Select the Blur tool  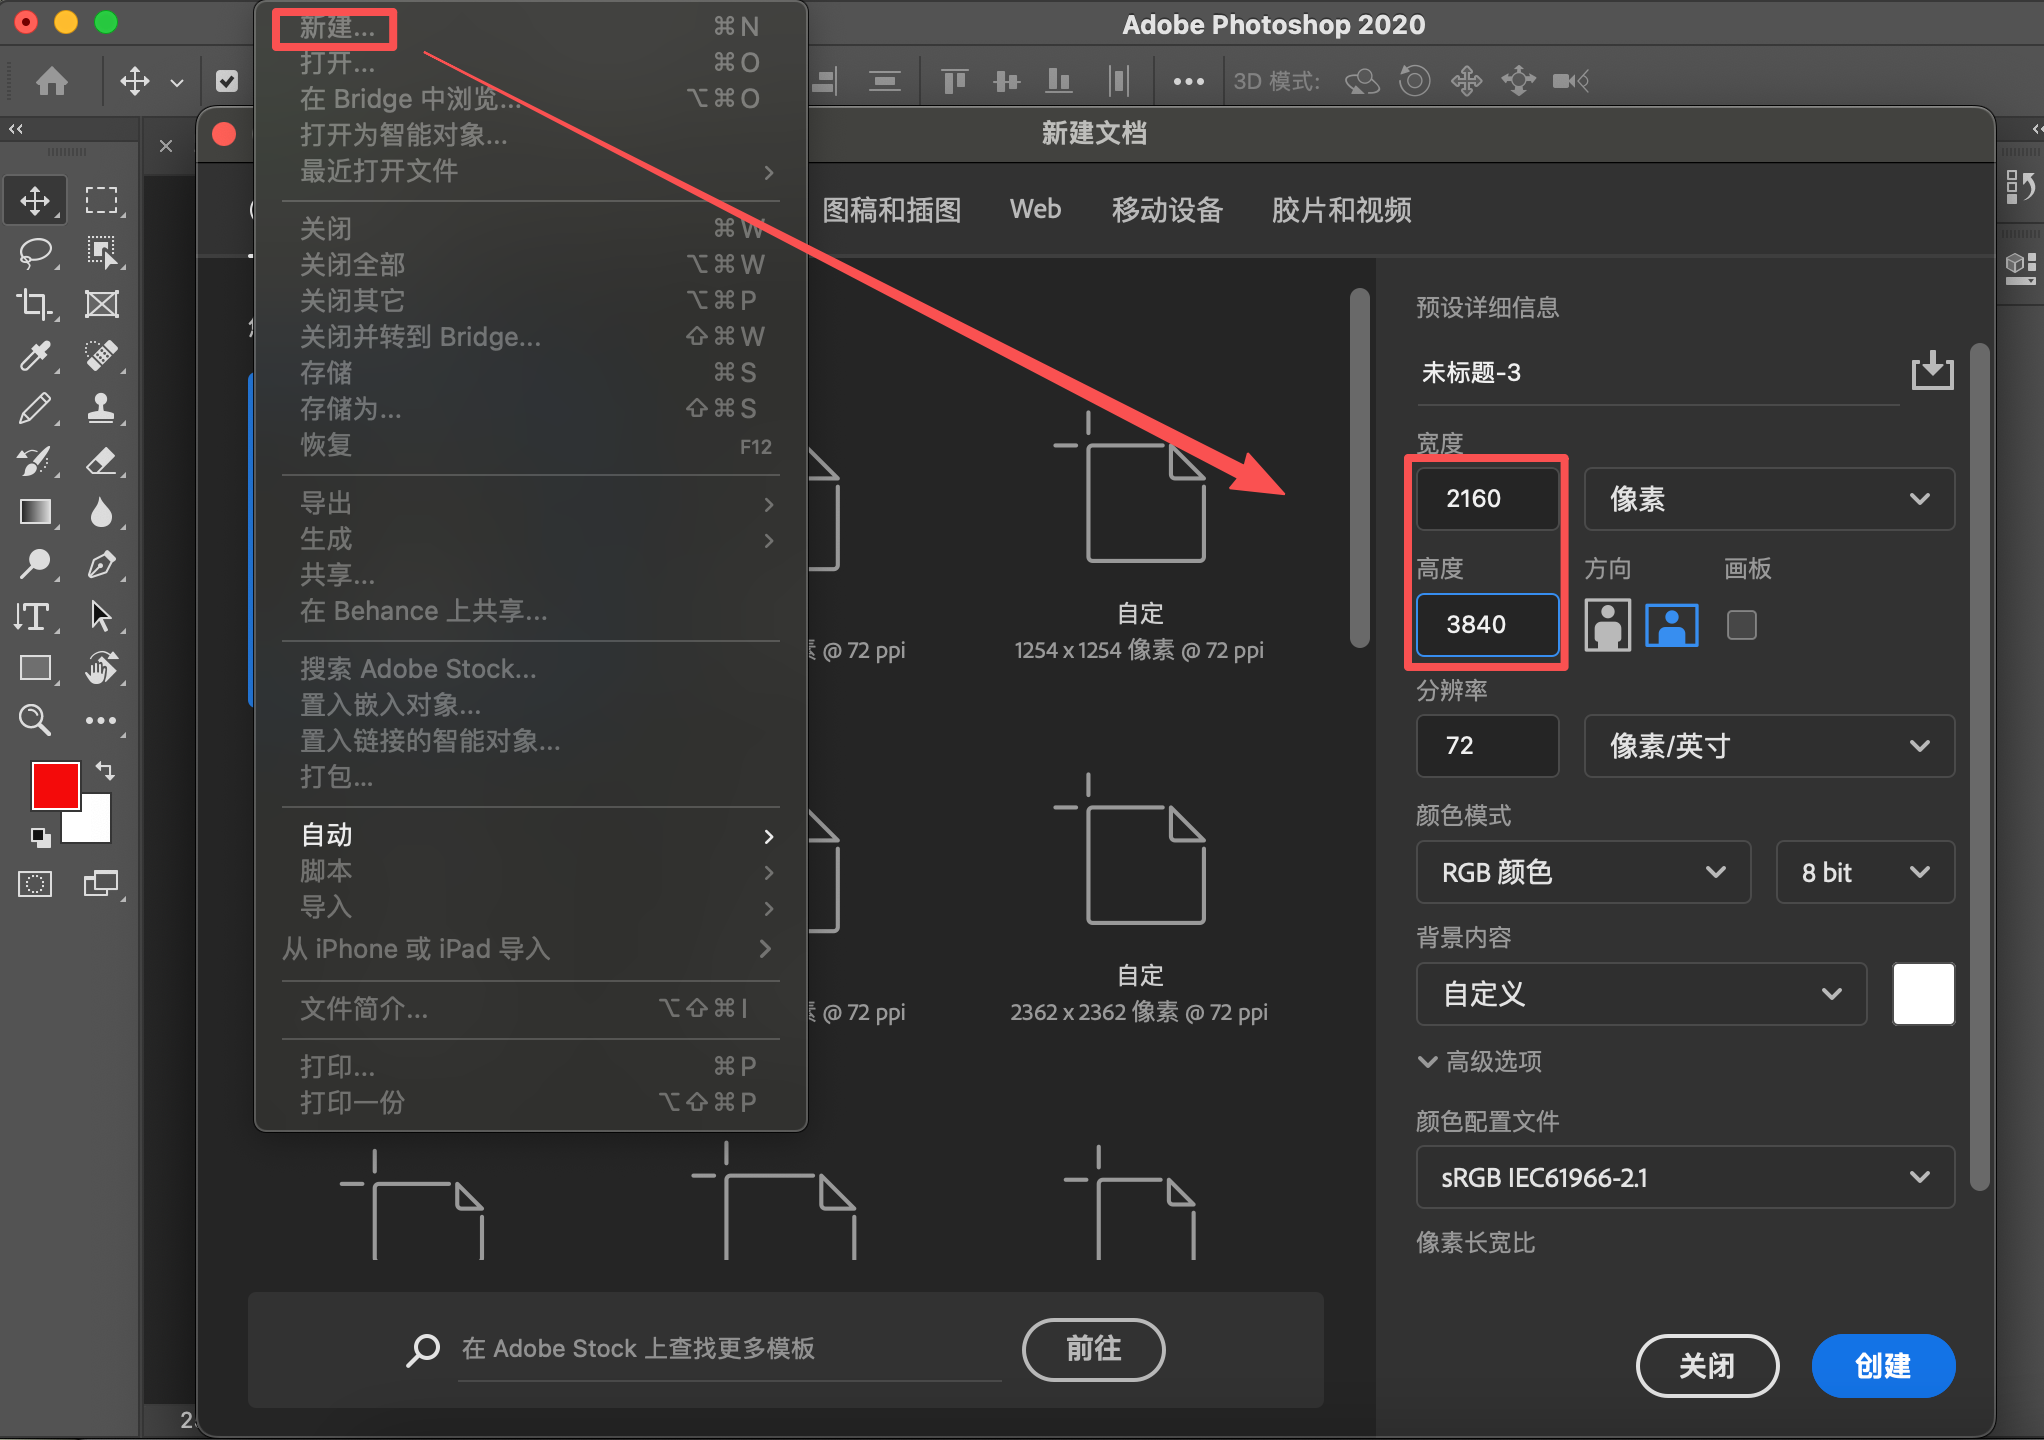101,512
